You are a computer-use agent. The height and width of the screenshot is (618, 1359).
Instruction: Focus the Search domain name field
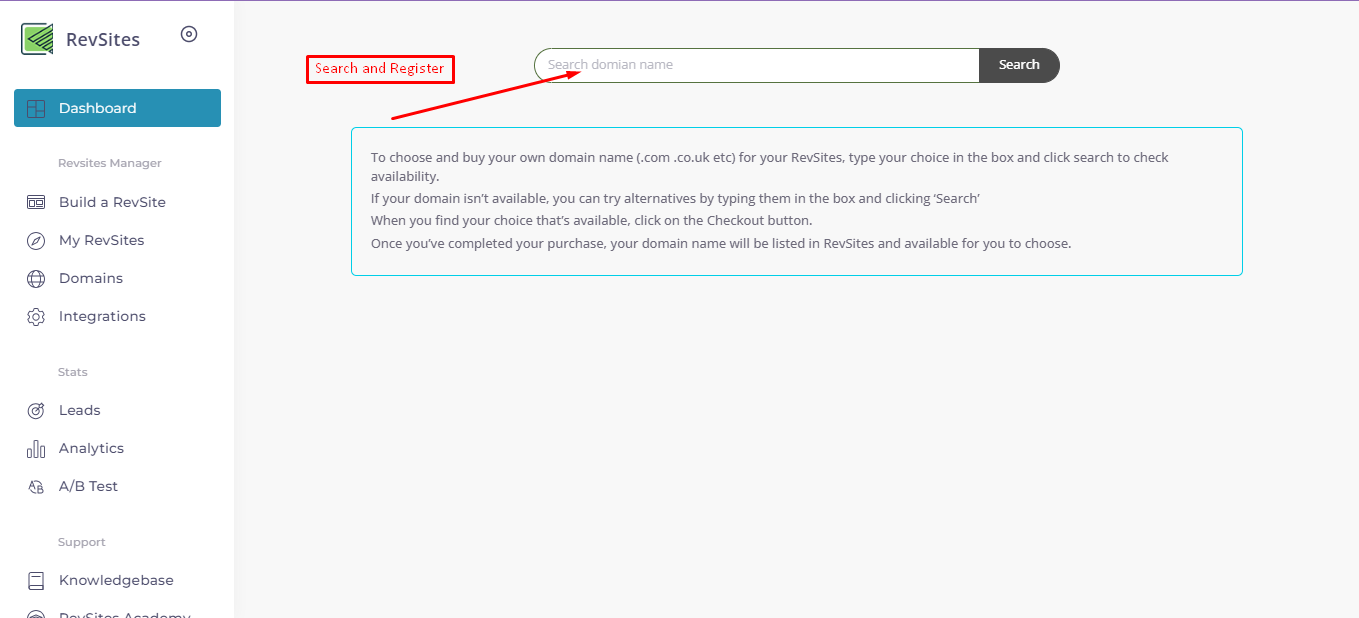[x=760, y=65]
